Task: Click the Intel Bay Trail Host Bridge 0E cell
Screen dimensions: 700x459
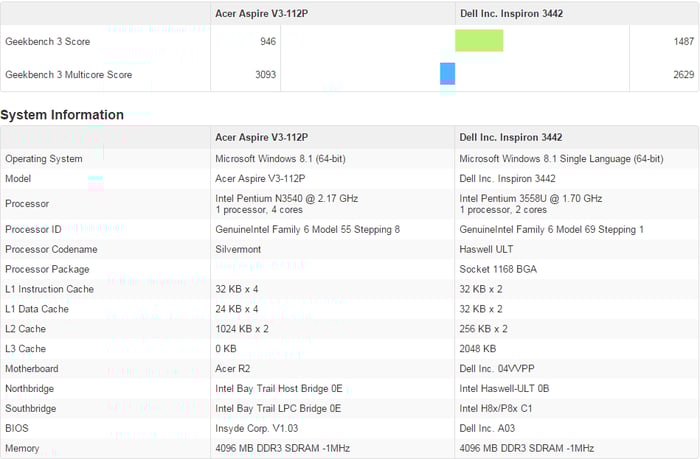Action: pos(278,389)
